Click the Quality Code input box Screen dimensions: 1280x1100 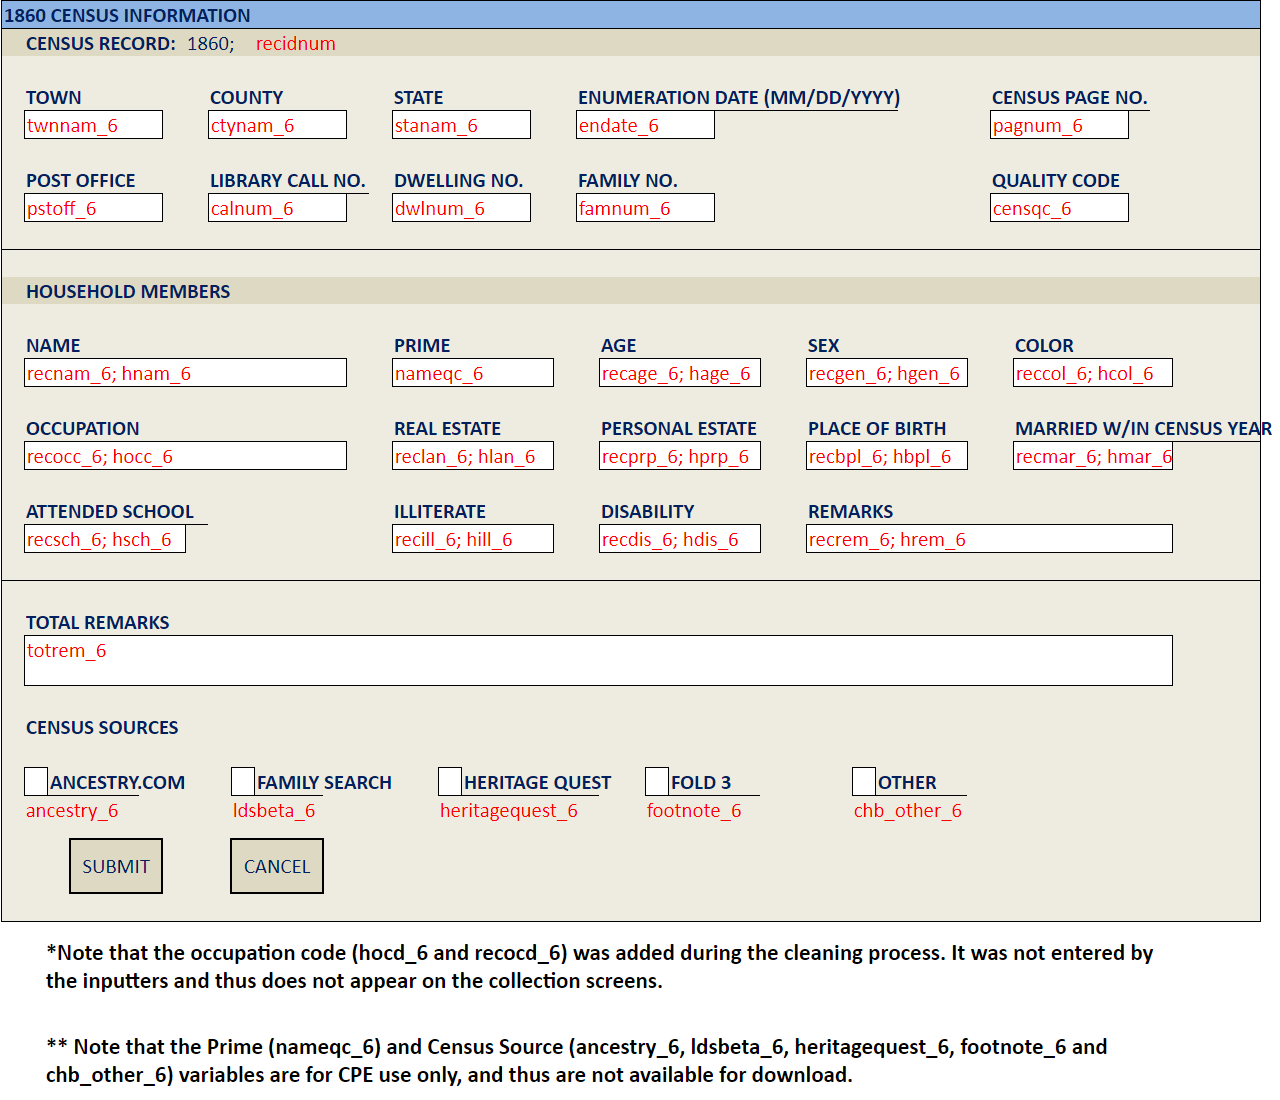coord(1060,208)
